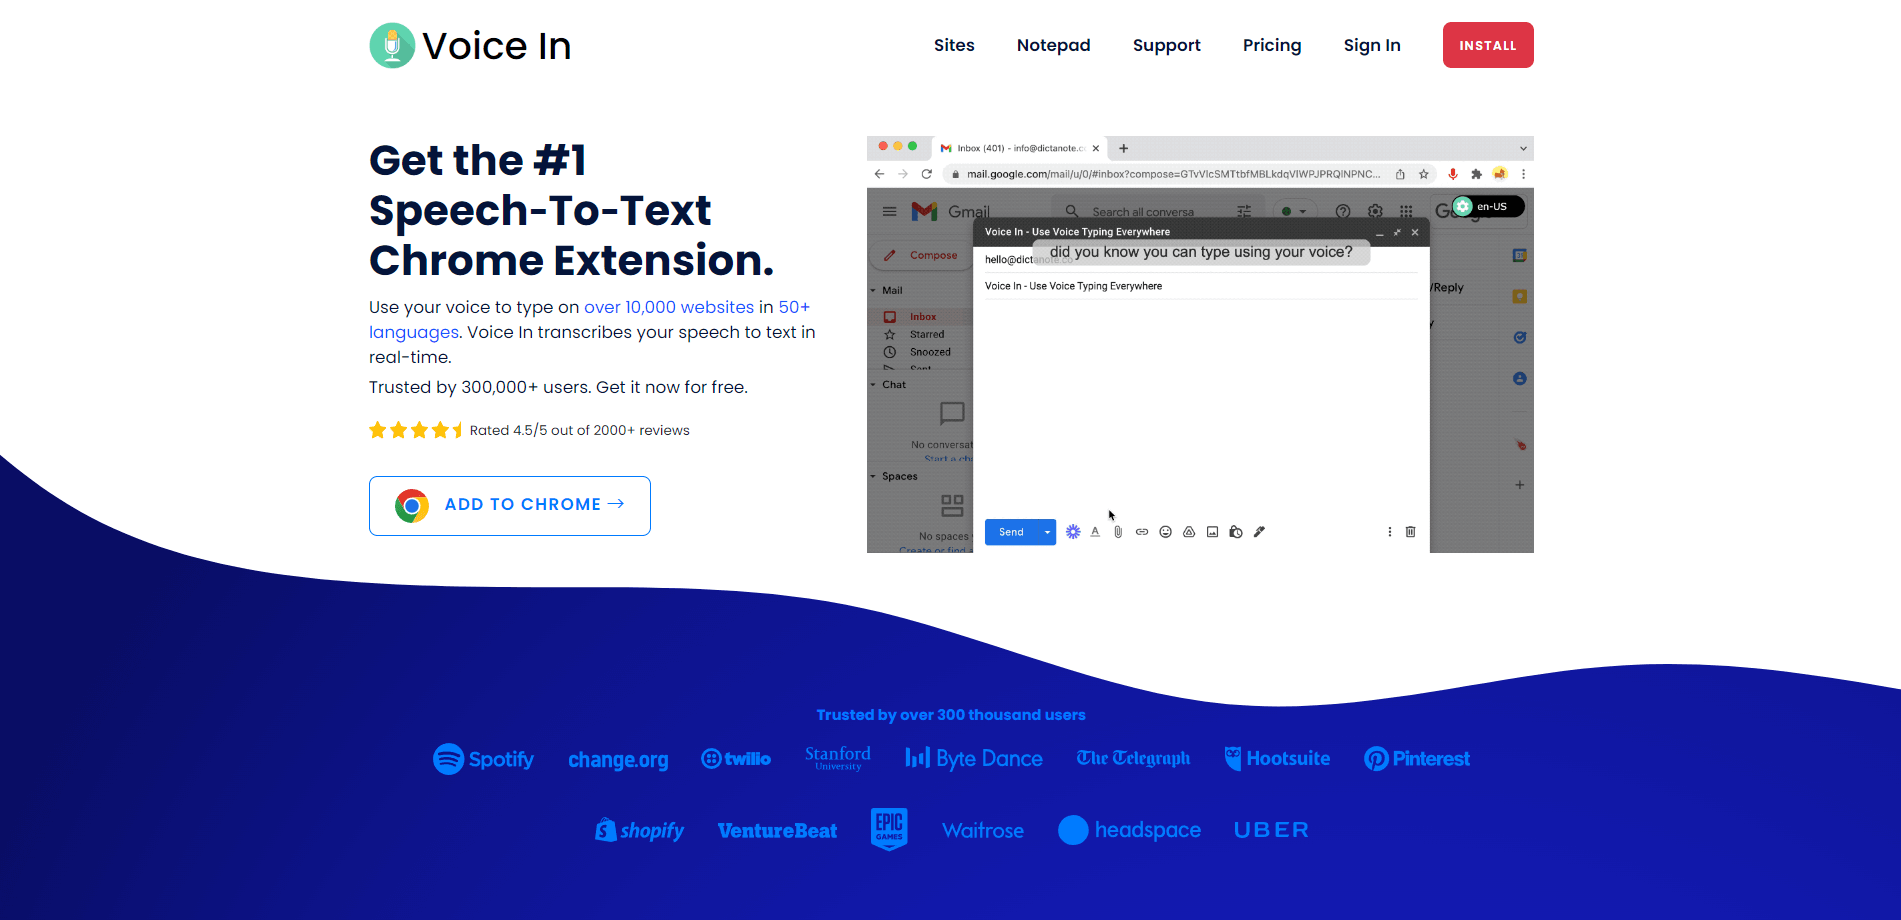Click the blue Send button in Gmail demo
The height and width of the screenshot is (920, 1901).
coord(1011,532)
